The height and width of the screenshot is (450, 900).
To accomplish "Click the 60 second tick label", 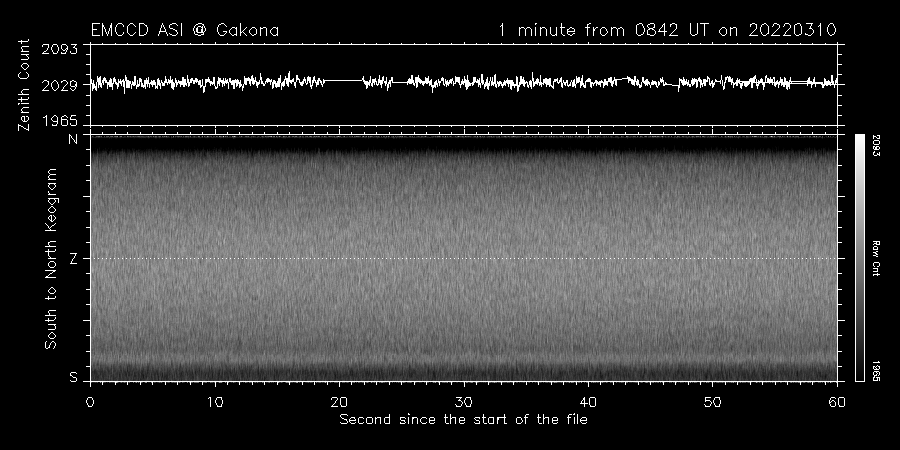I will (x=837, y=402).
